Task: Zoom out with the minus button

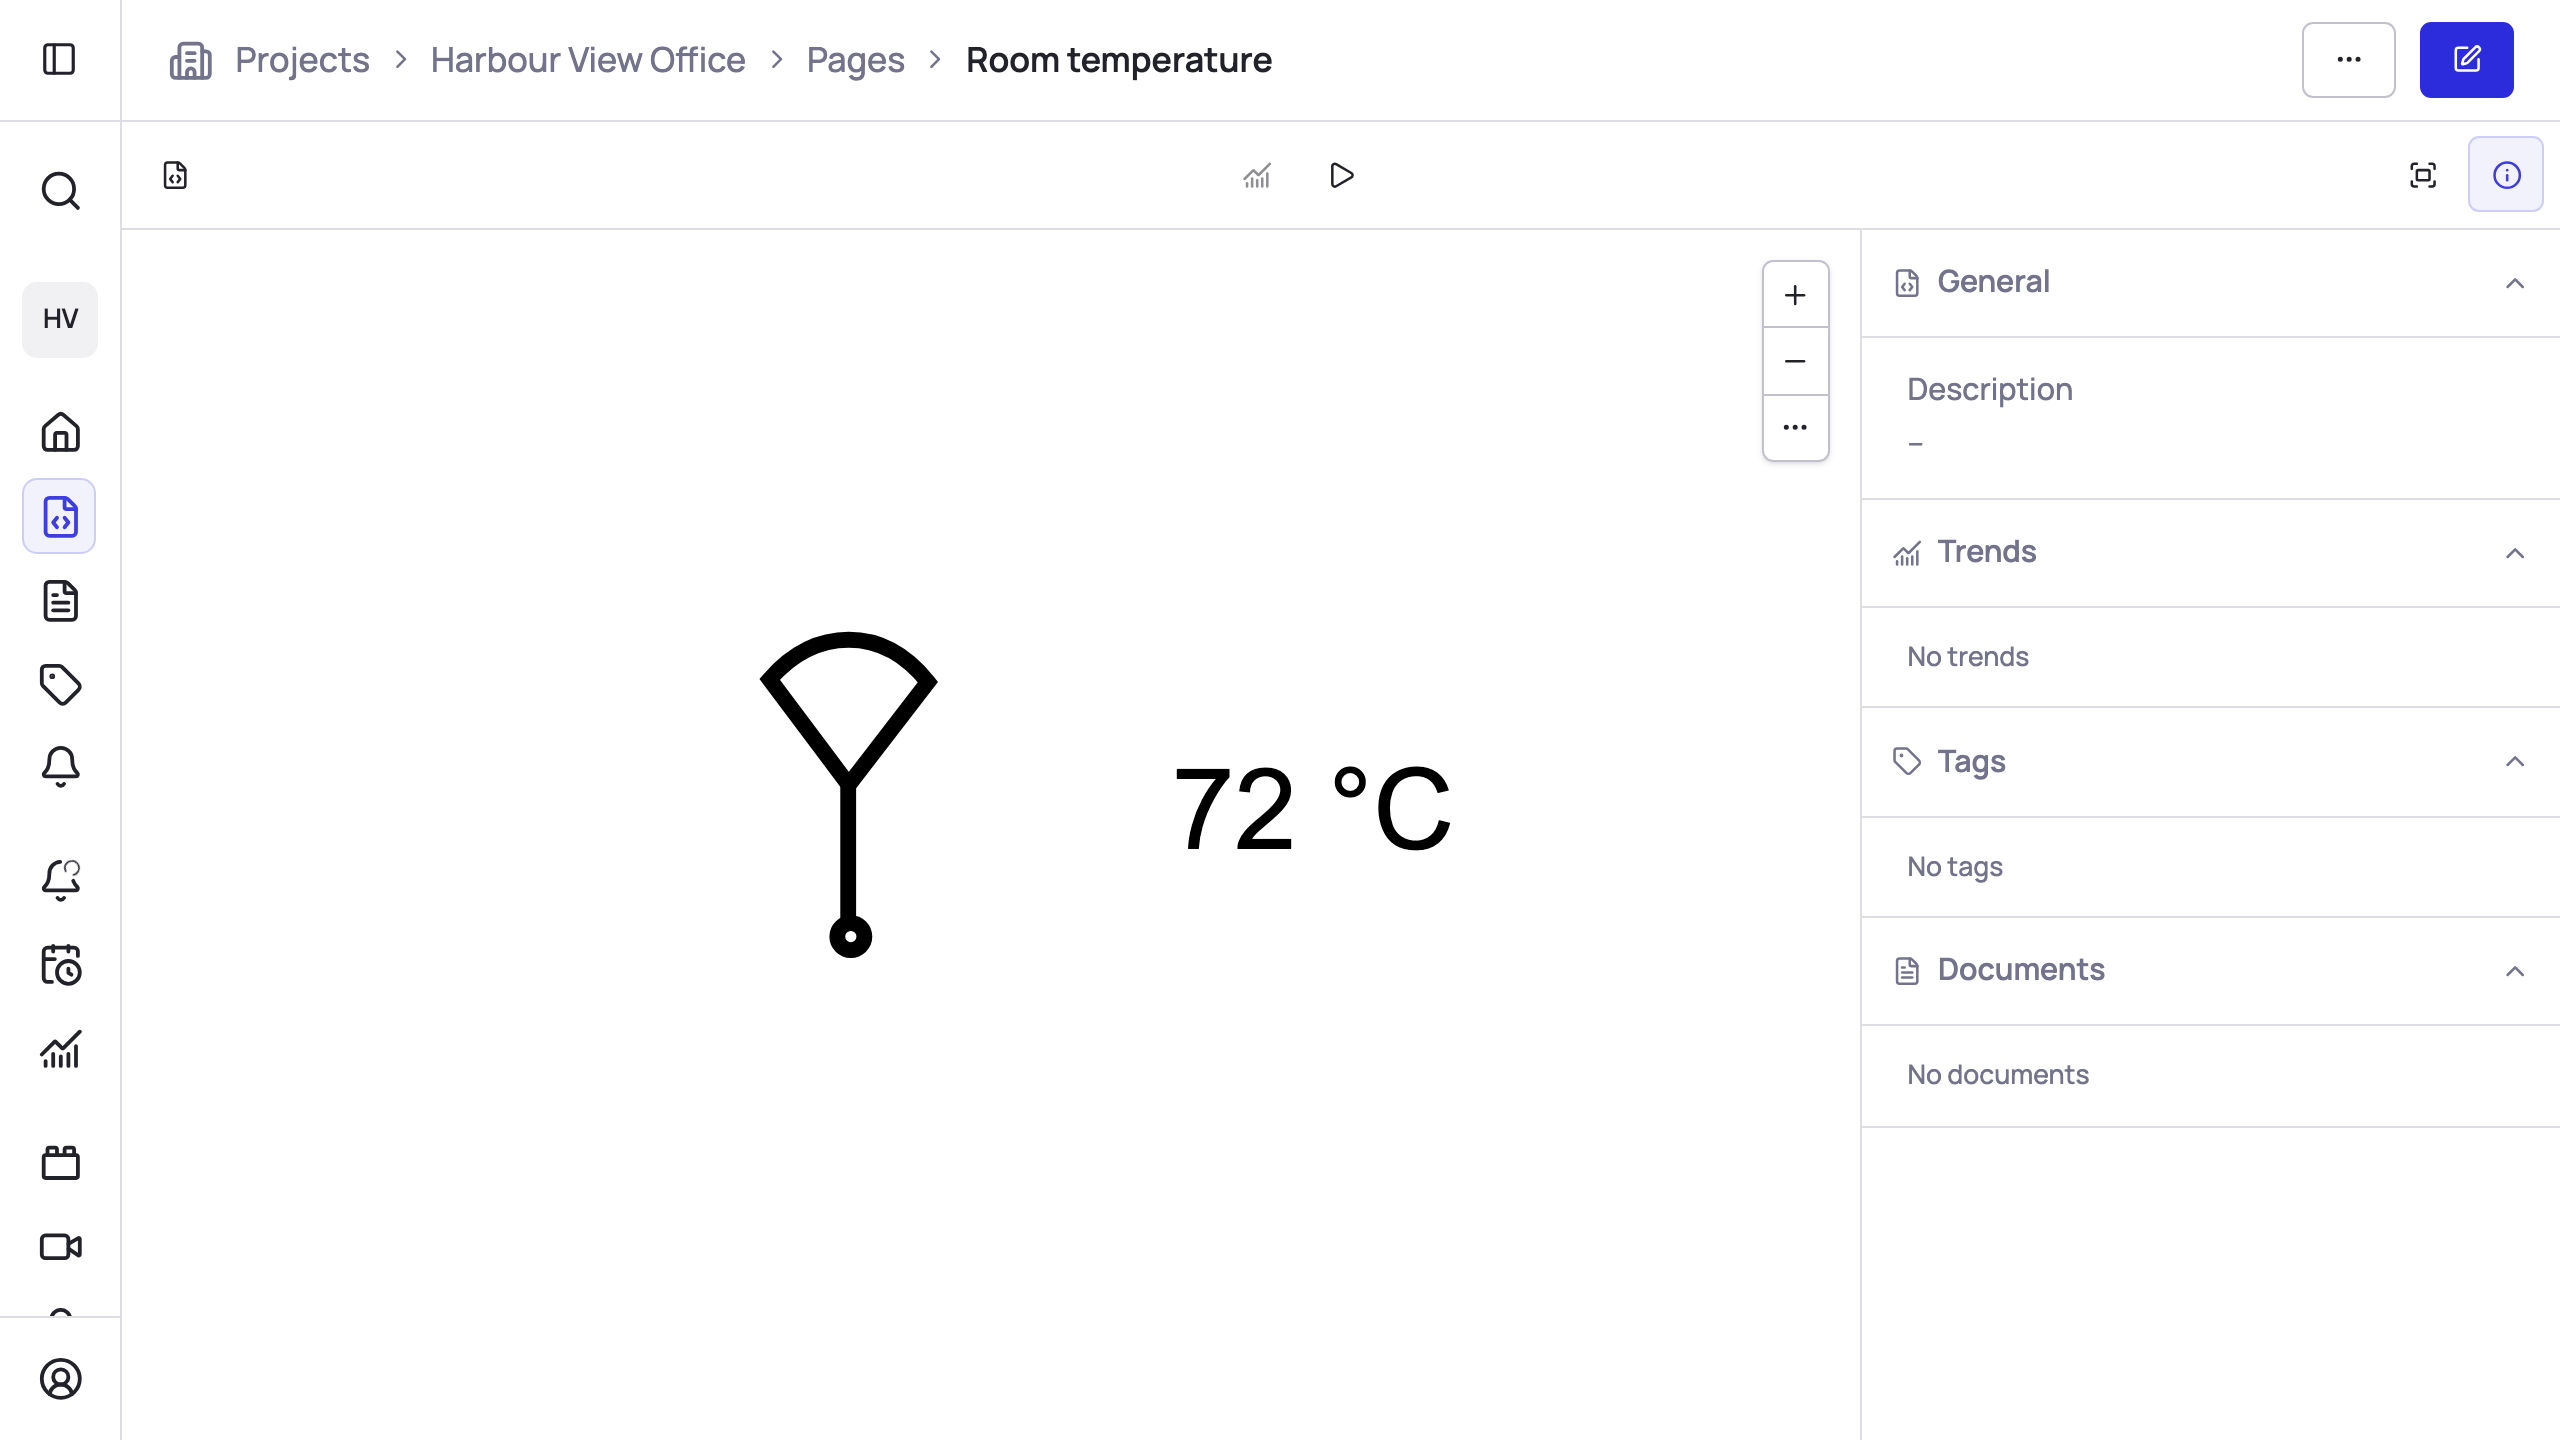Action: [1795, 361]
